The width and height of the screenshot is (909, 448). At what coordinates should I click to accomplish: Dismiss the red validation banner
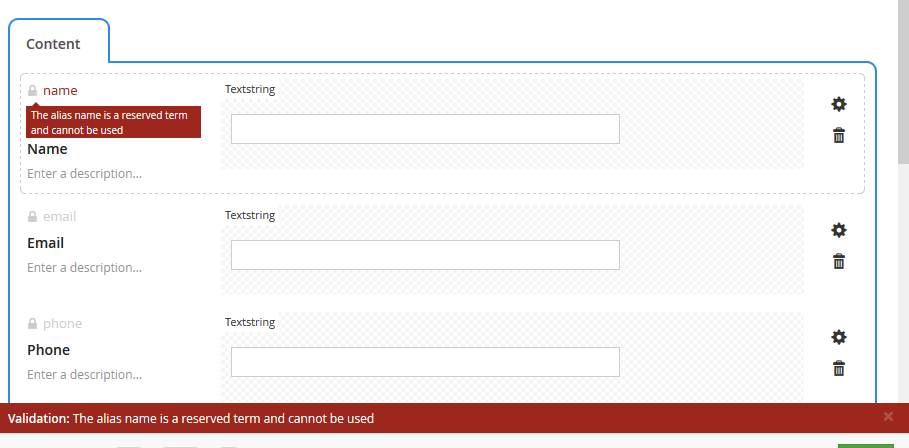pyautogui.click(x=888, y=416)
